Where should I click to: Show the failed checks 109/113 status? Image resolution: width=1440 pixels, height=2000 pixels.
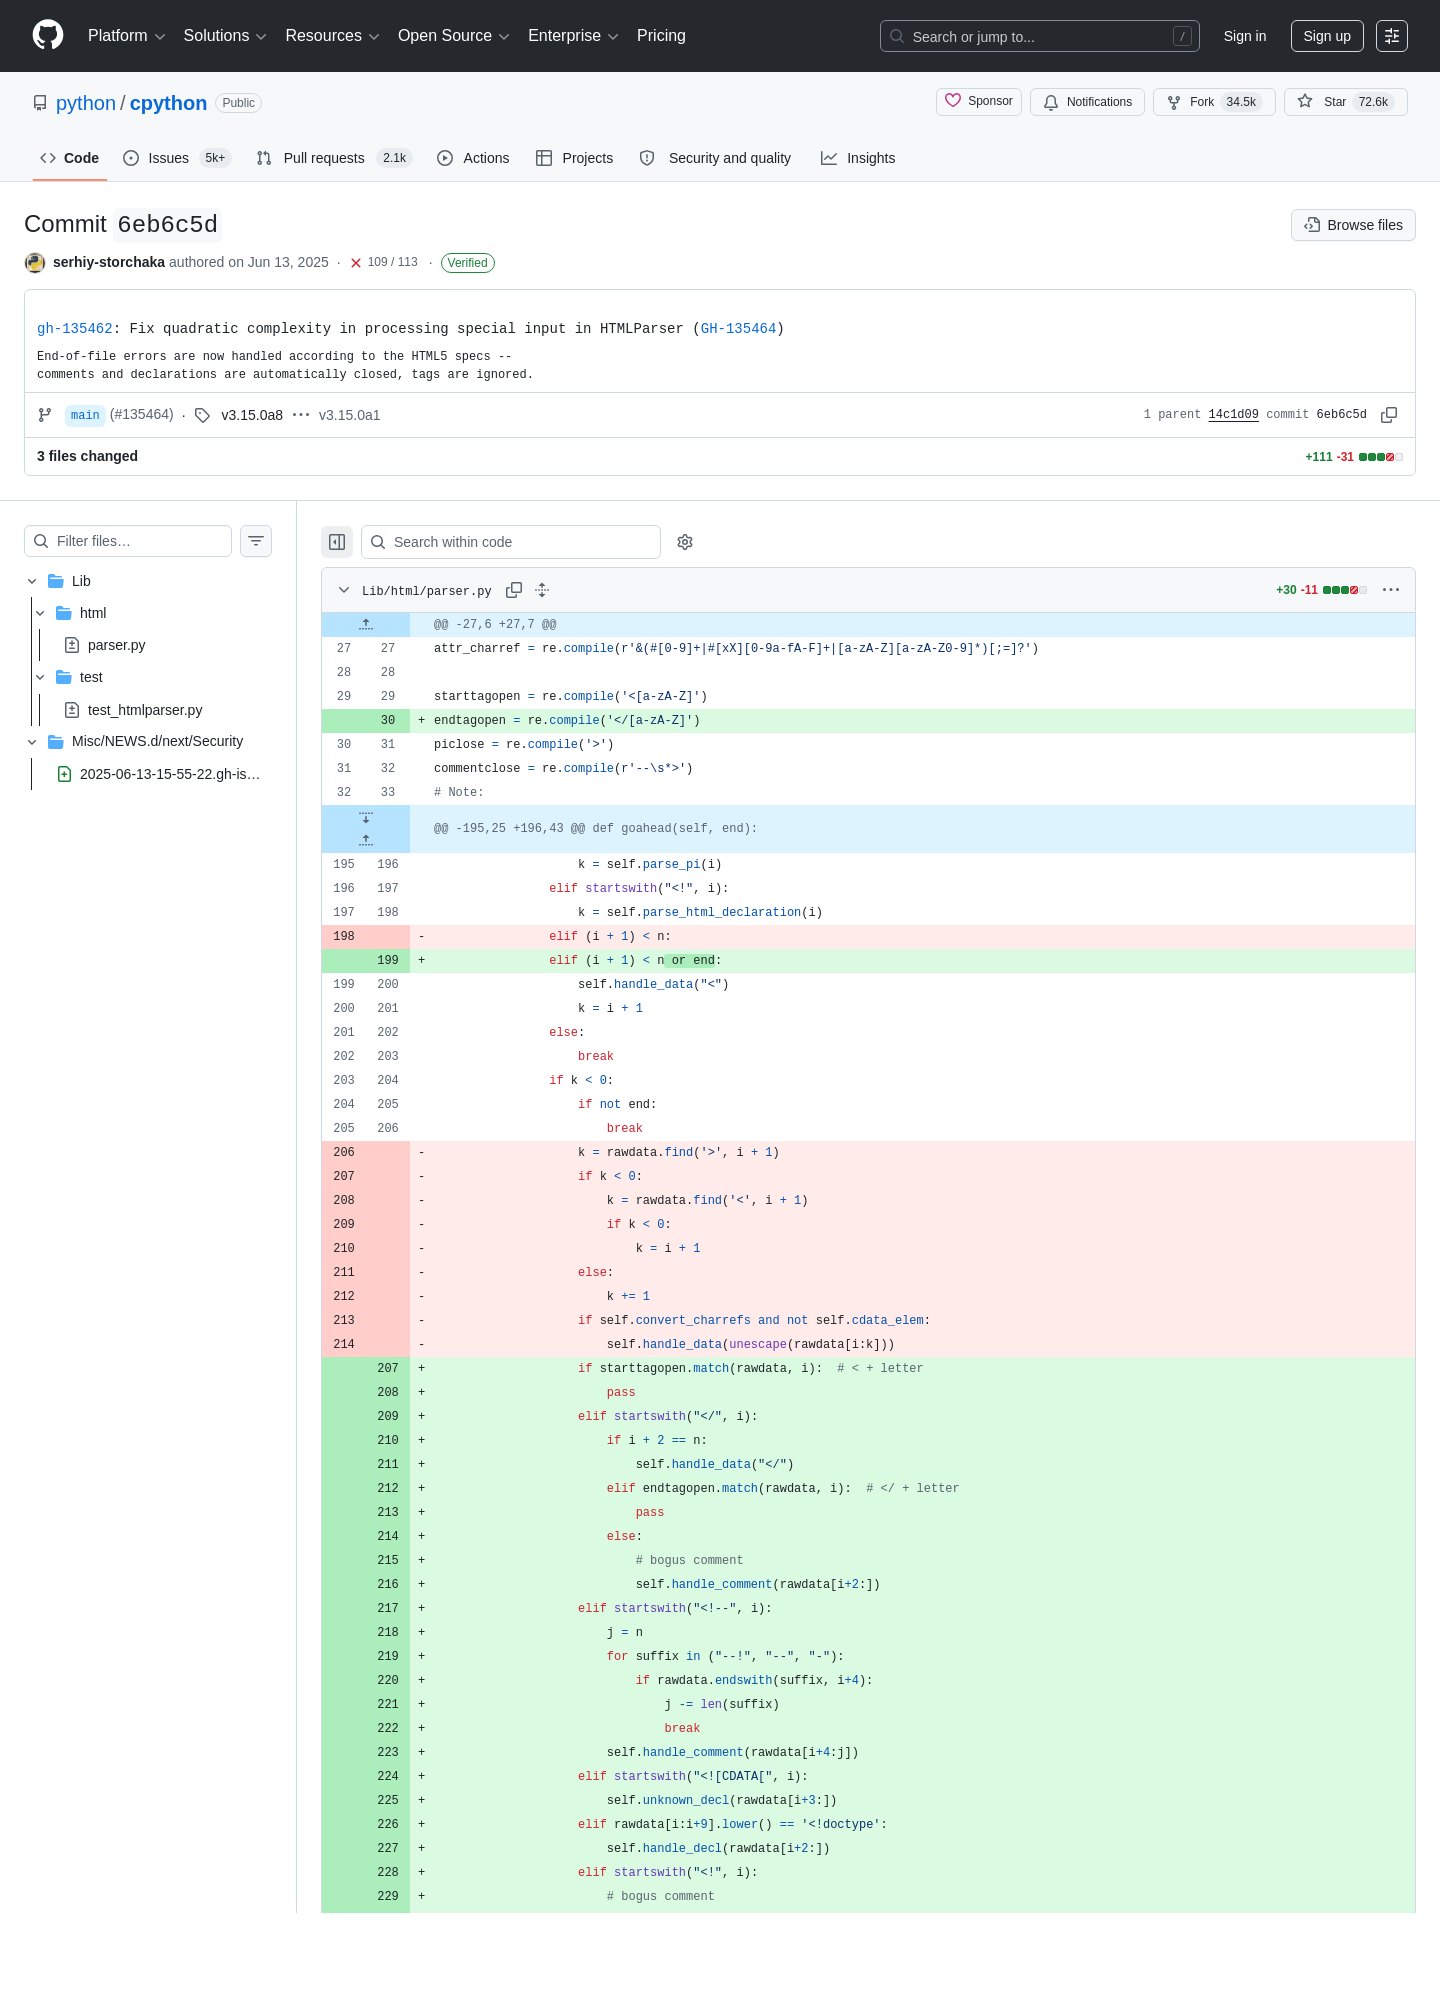point(384,262)
